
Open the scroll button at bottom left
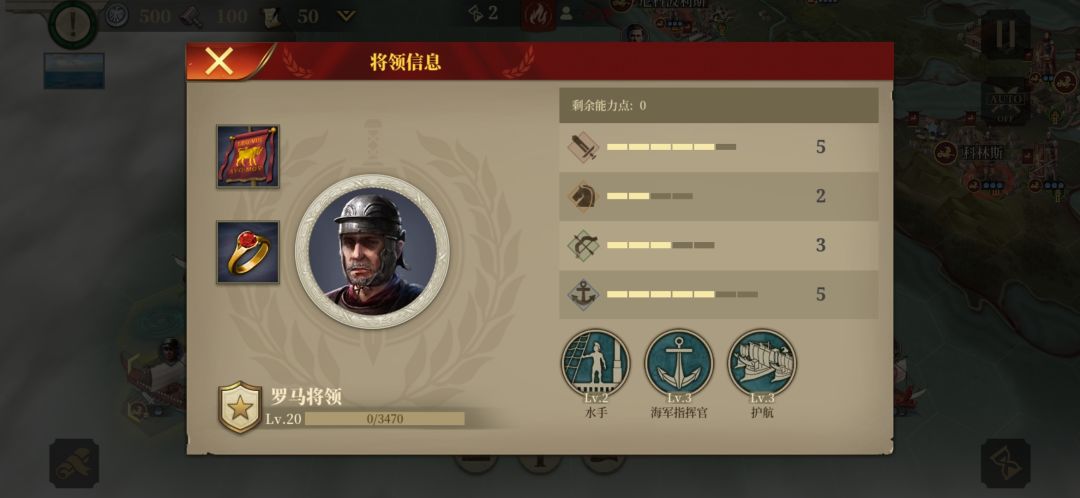coord(74,464)
